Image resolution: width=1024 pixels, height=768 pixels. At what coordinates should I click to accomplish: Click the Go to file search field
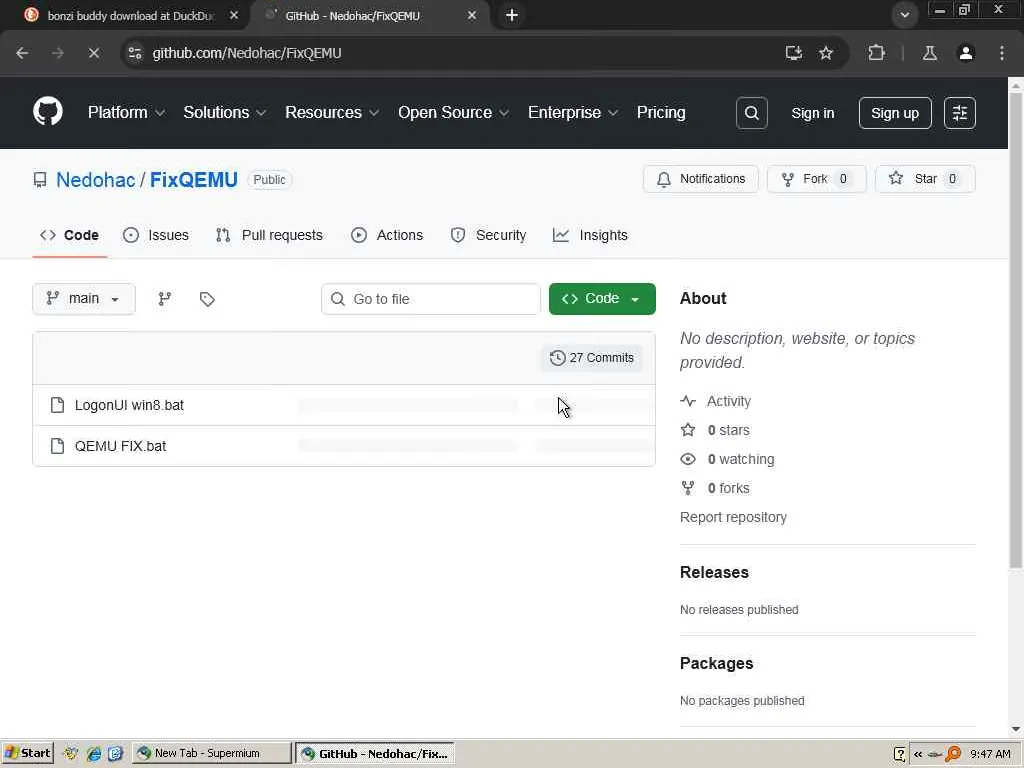click(431, 298)
